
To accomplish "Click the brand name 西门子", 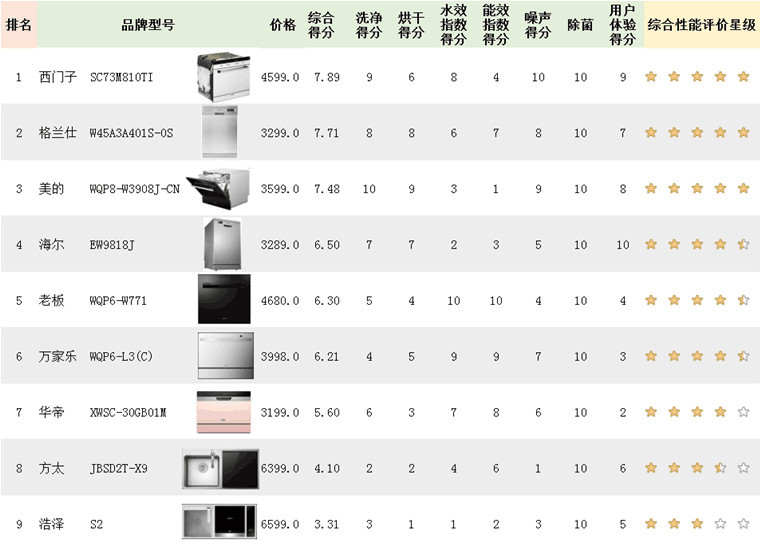I will pos(58,77).
